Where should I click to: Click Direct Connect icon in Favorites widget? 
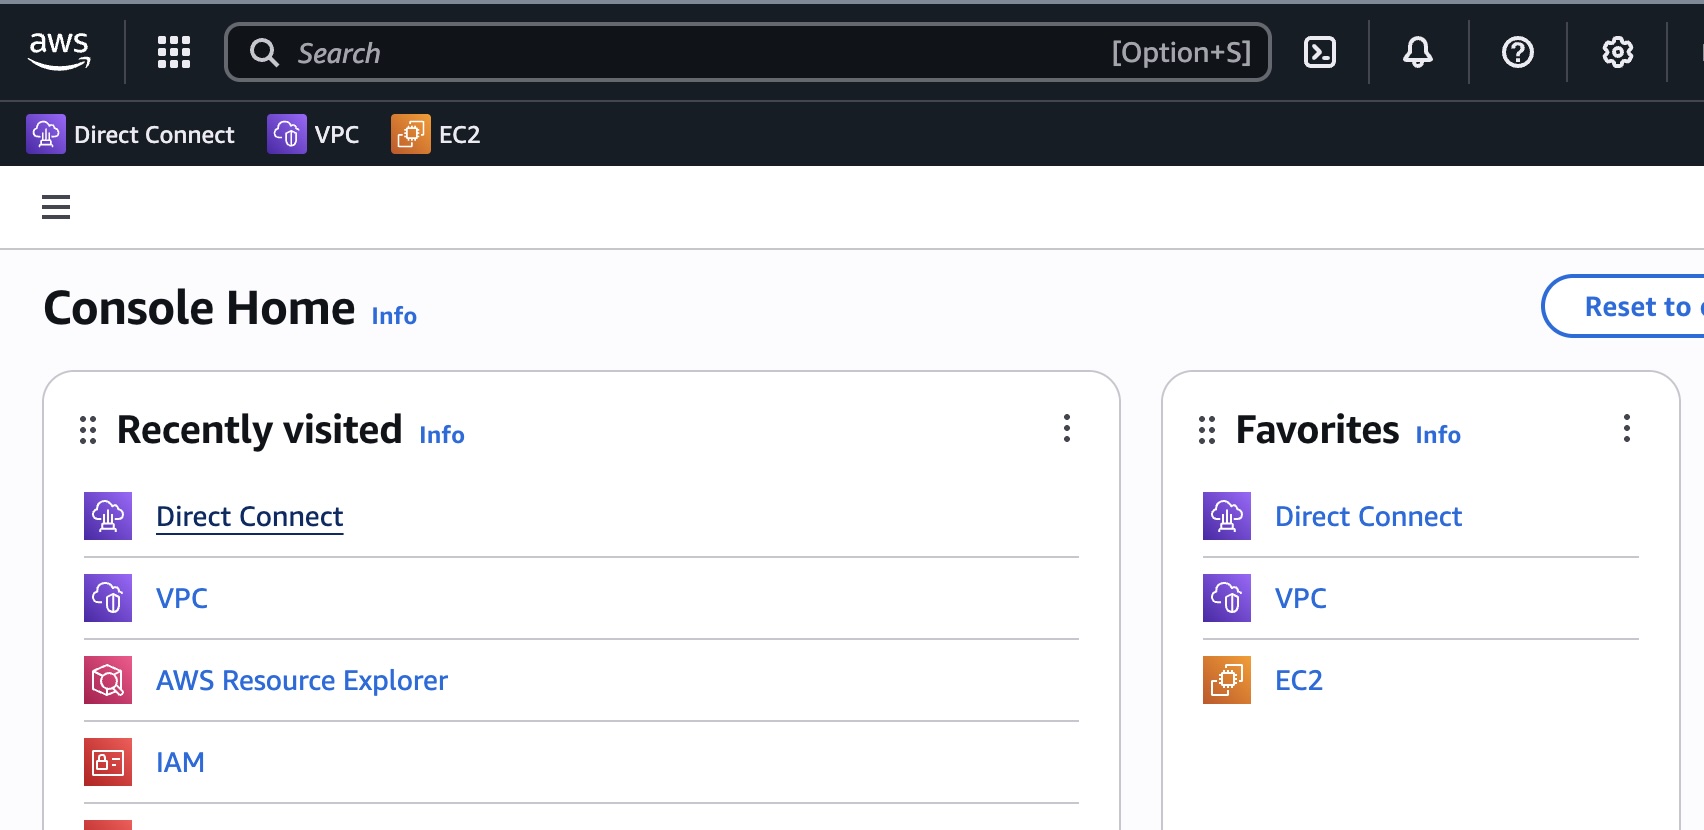[1227, 516]
